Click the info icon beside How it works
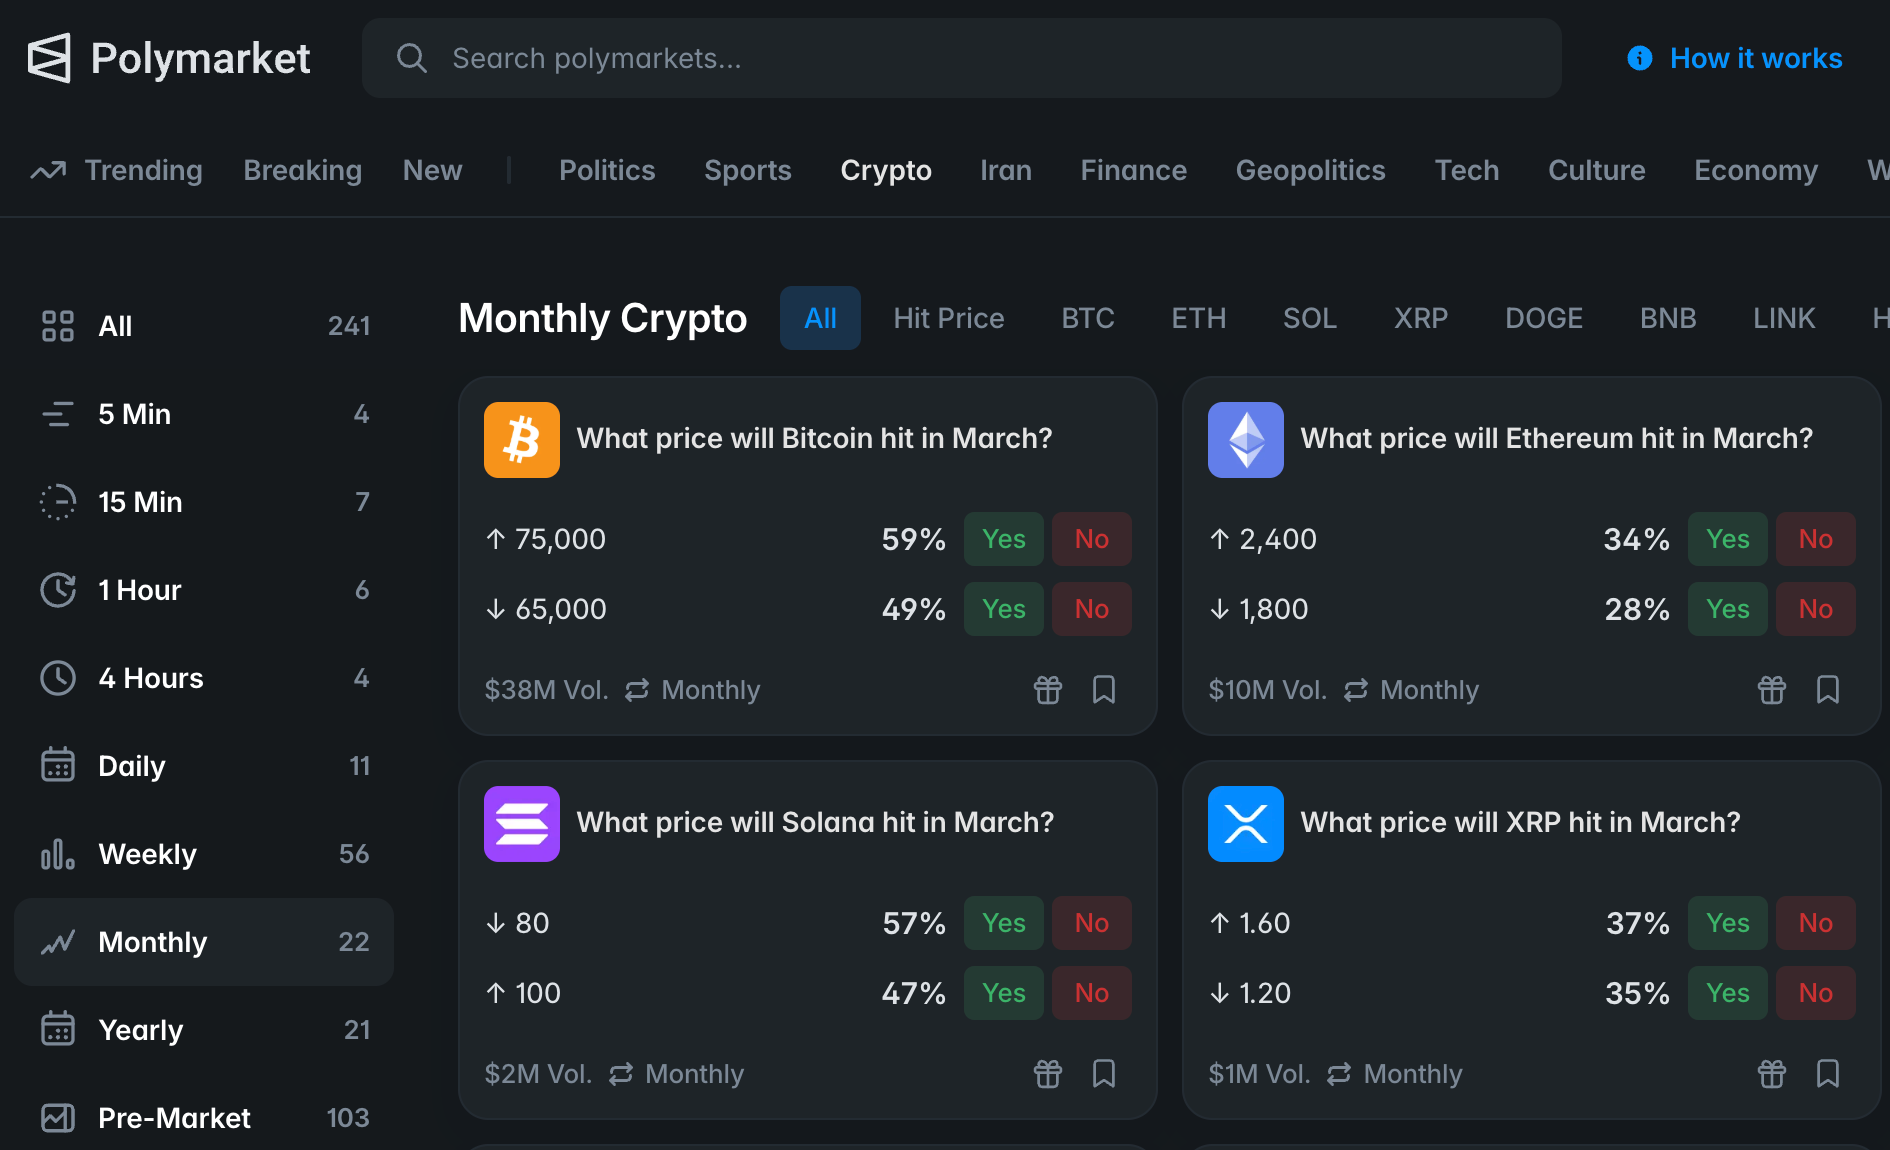The height and width of the screenshot is (1150, 1890). click(1639, 58)
